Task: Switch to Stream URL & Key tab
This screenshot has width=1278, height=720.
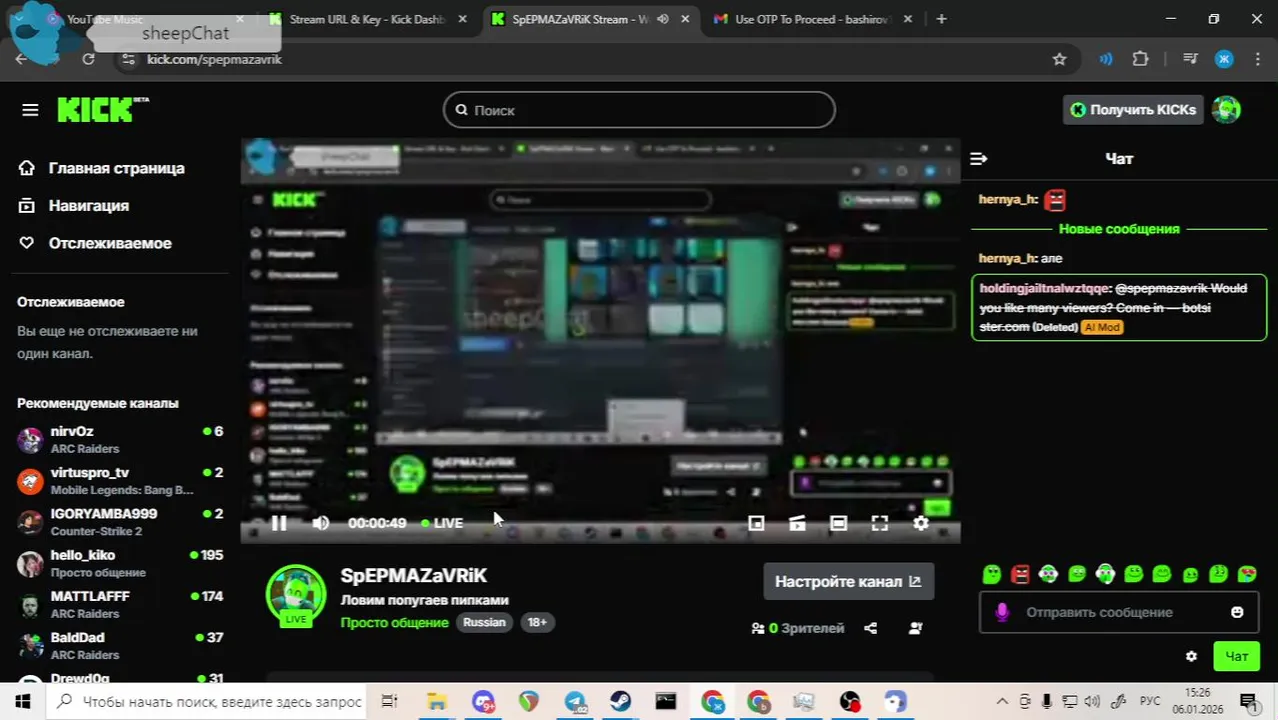Action: [367, 19]
